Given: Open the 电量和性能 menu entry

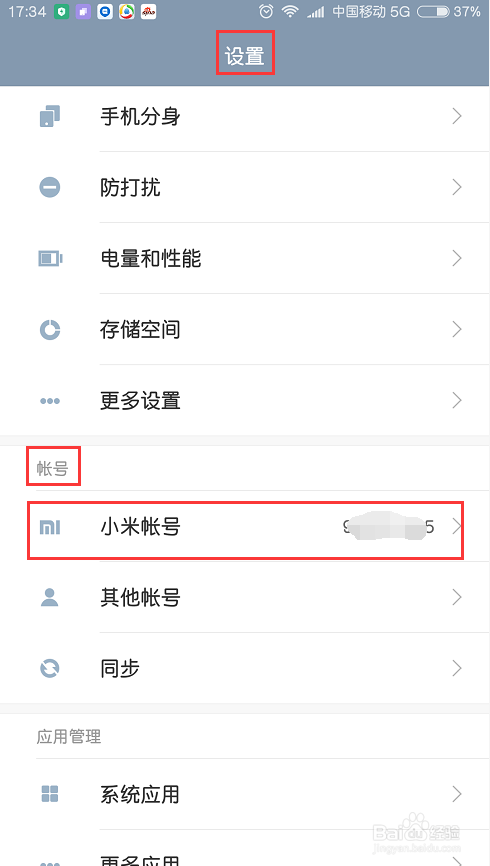Looking at the screenshot, I should pyautogui.click(x=245, y=258).
